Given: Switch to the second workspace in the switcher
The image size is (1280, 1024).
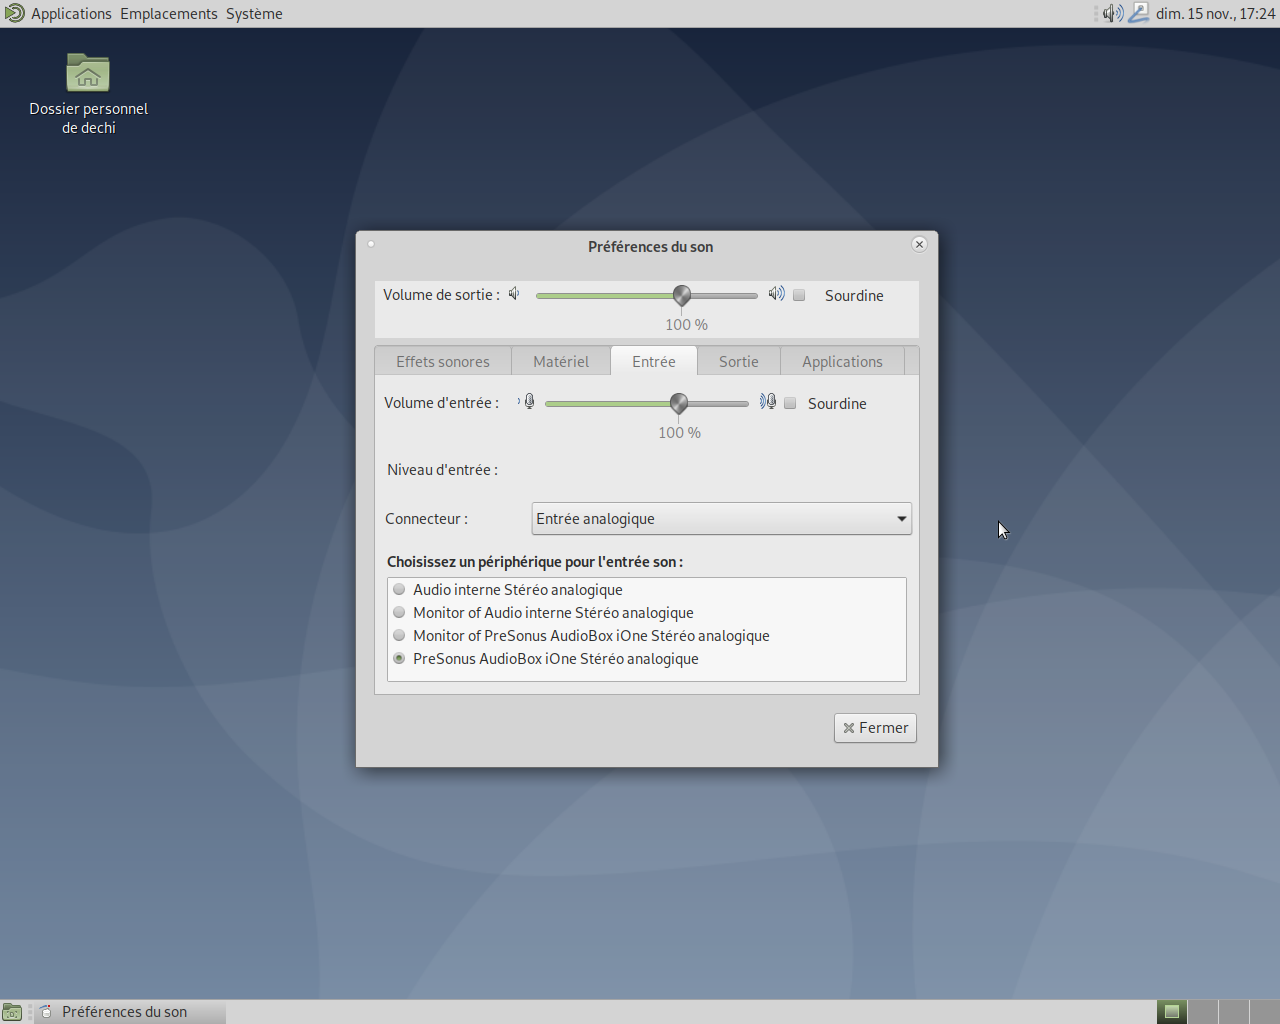Looking at the screenshot, I should [x=1203, y=1012].
